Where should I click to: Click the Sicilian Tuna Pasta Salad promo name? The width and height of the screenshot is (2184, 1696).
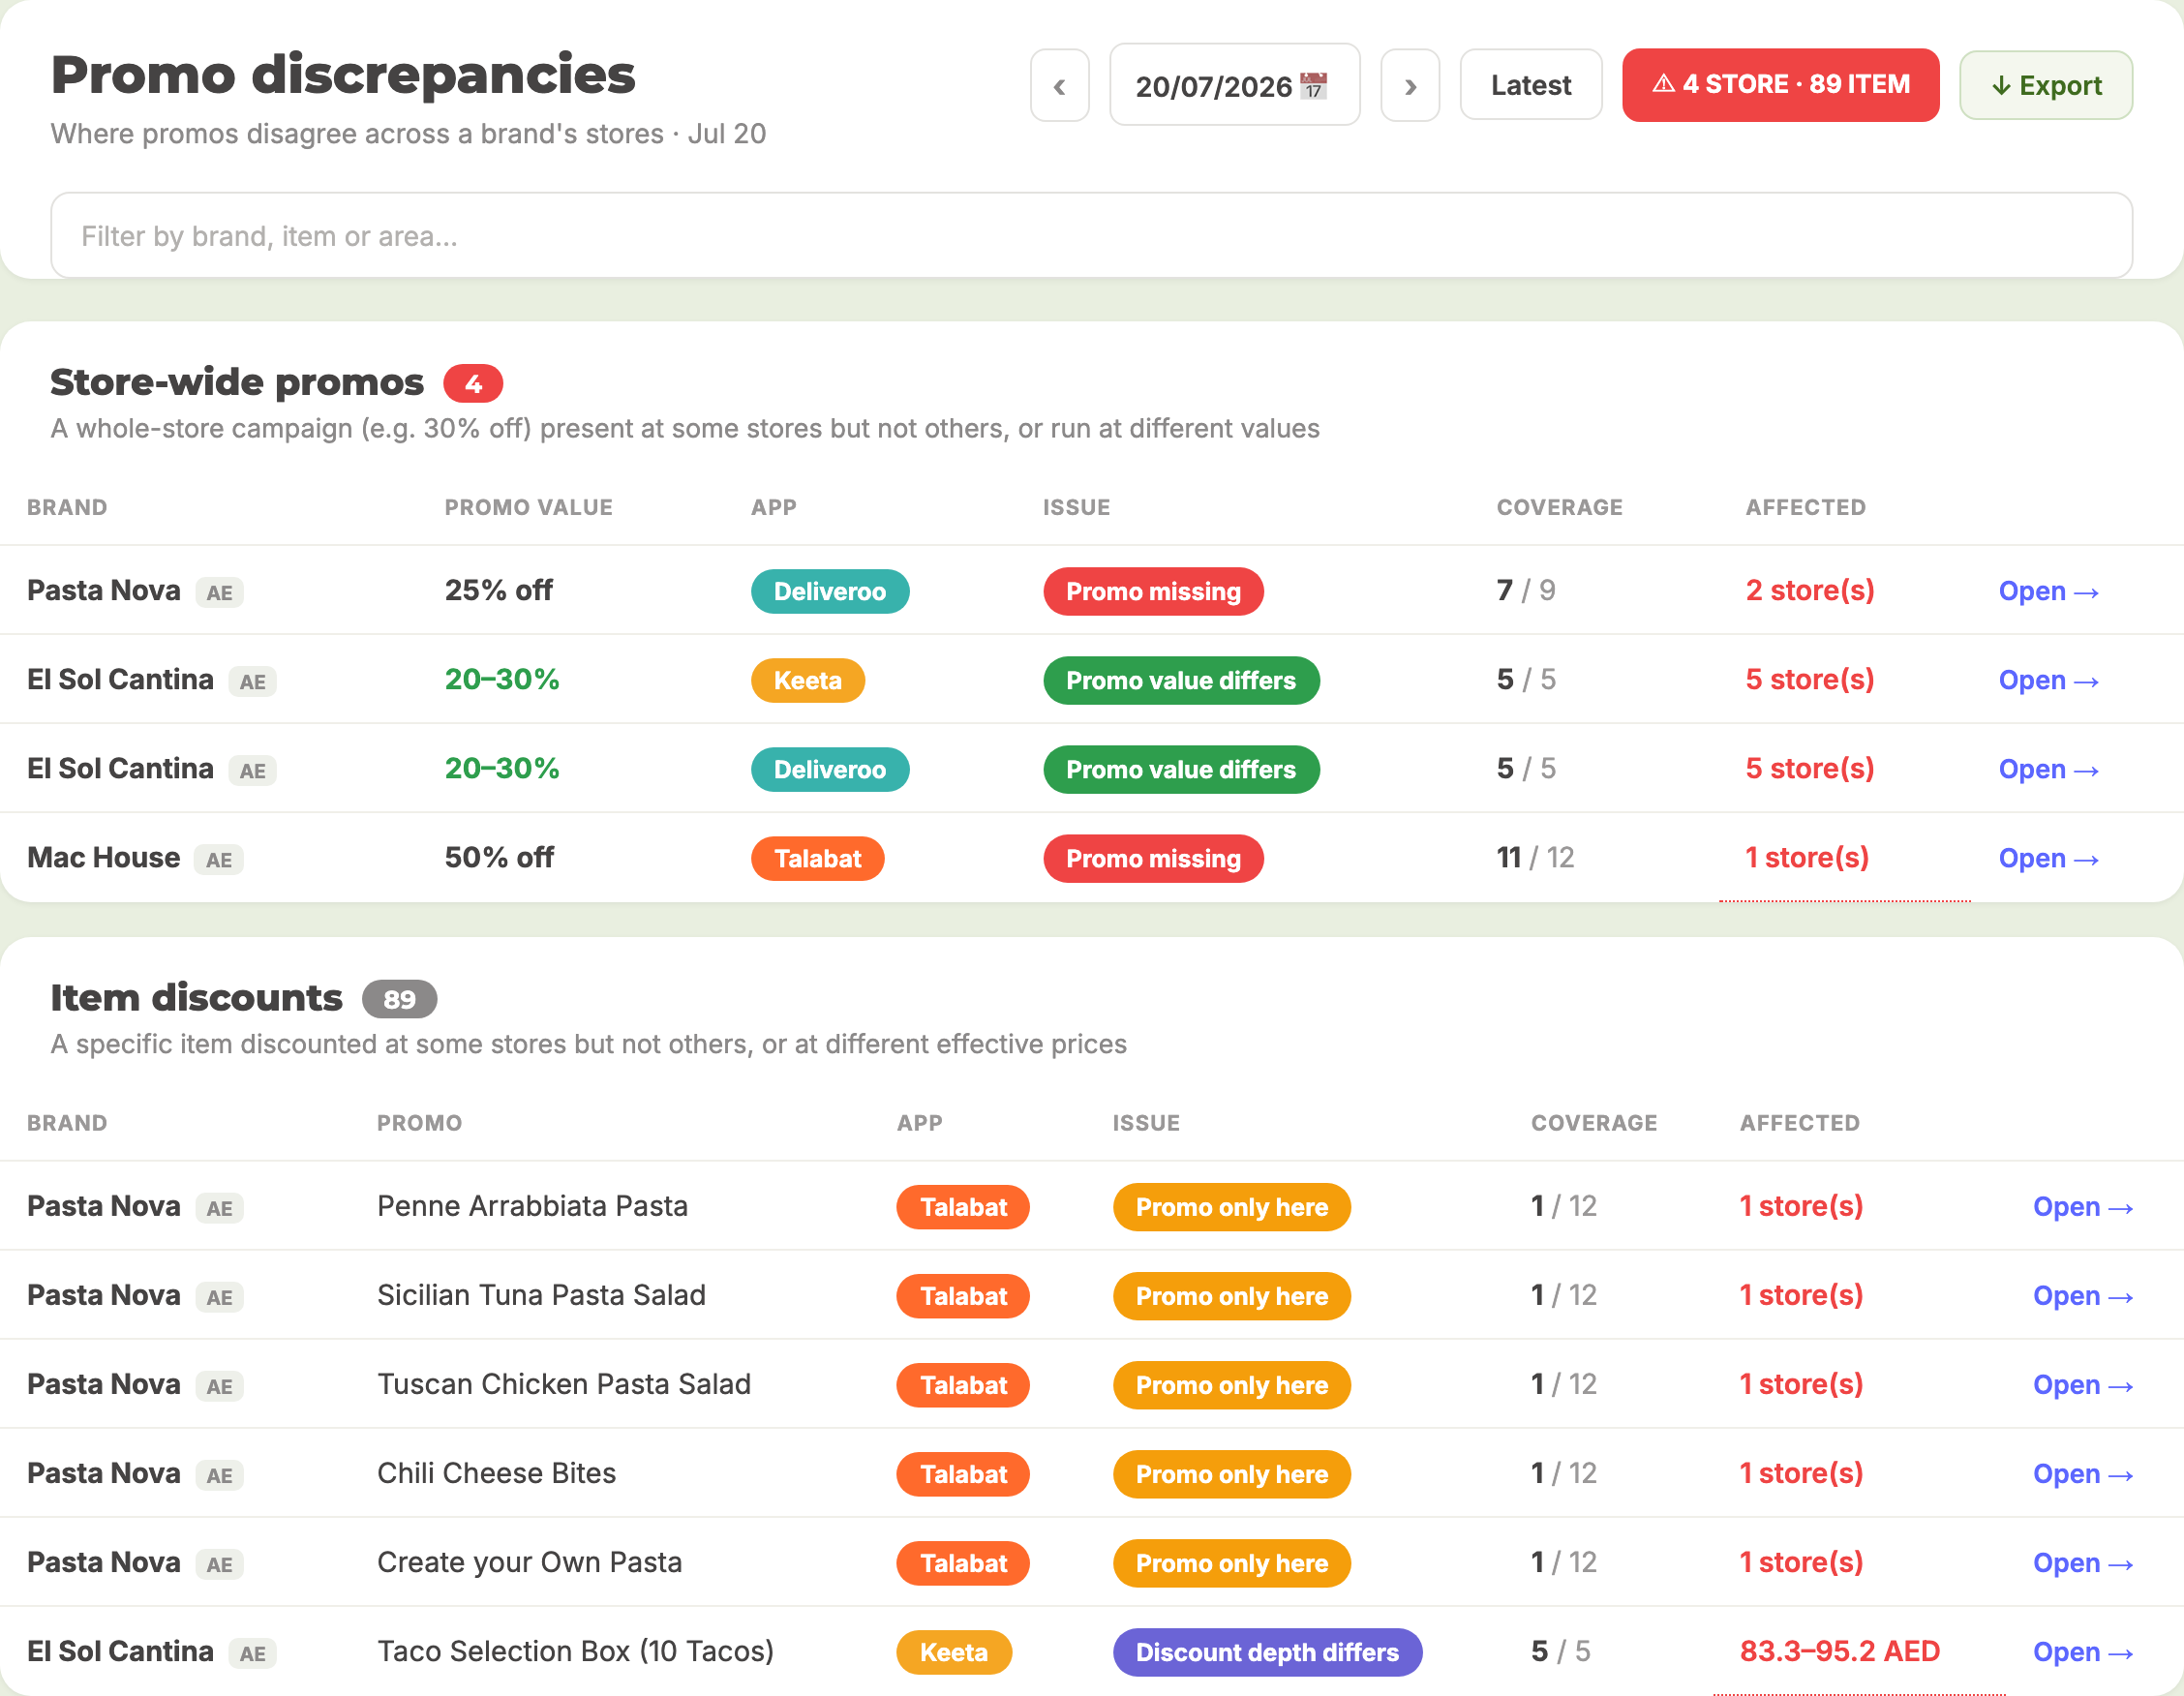click(x=541, y=1295)
